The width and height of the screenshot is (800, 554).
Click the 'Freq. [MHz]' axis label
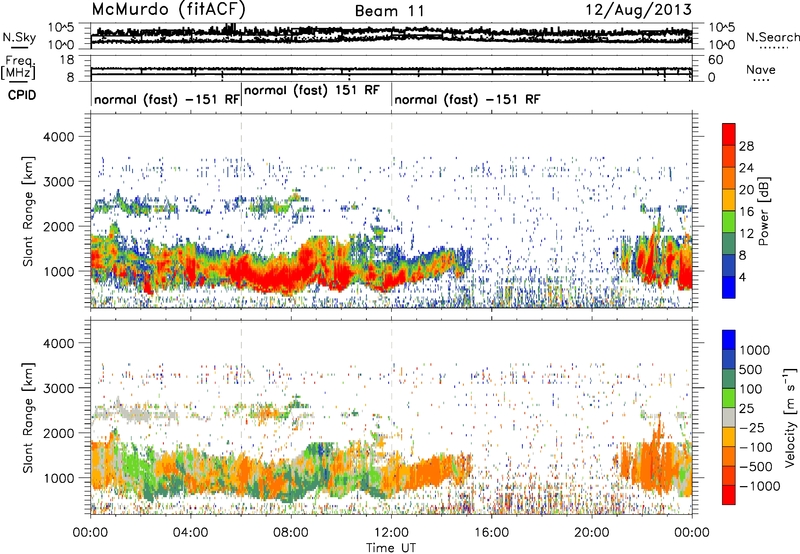pyautogui.click(x=18, y=68)
